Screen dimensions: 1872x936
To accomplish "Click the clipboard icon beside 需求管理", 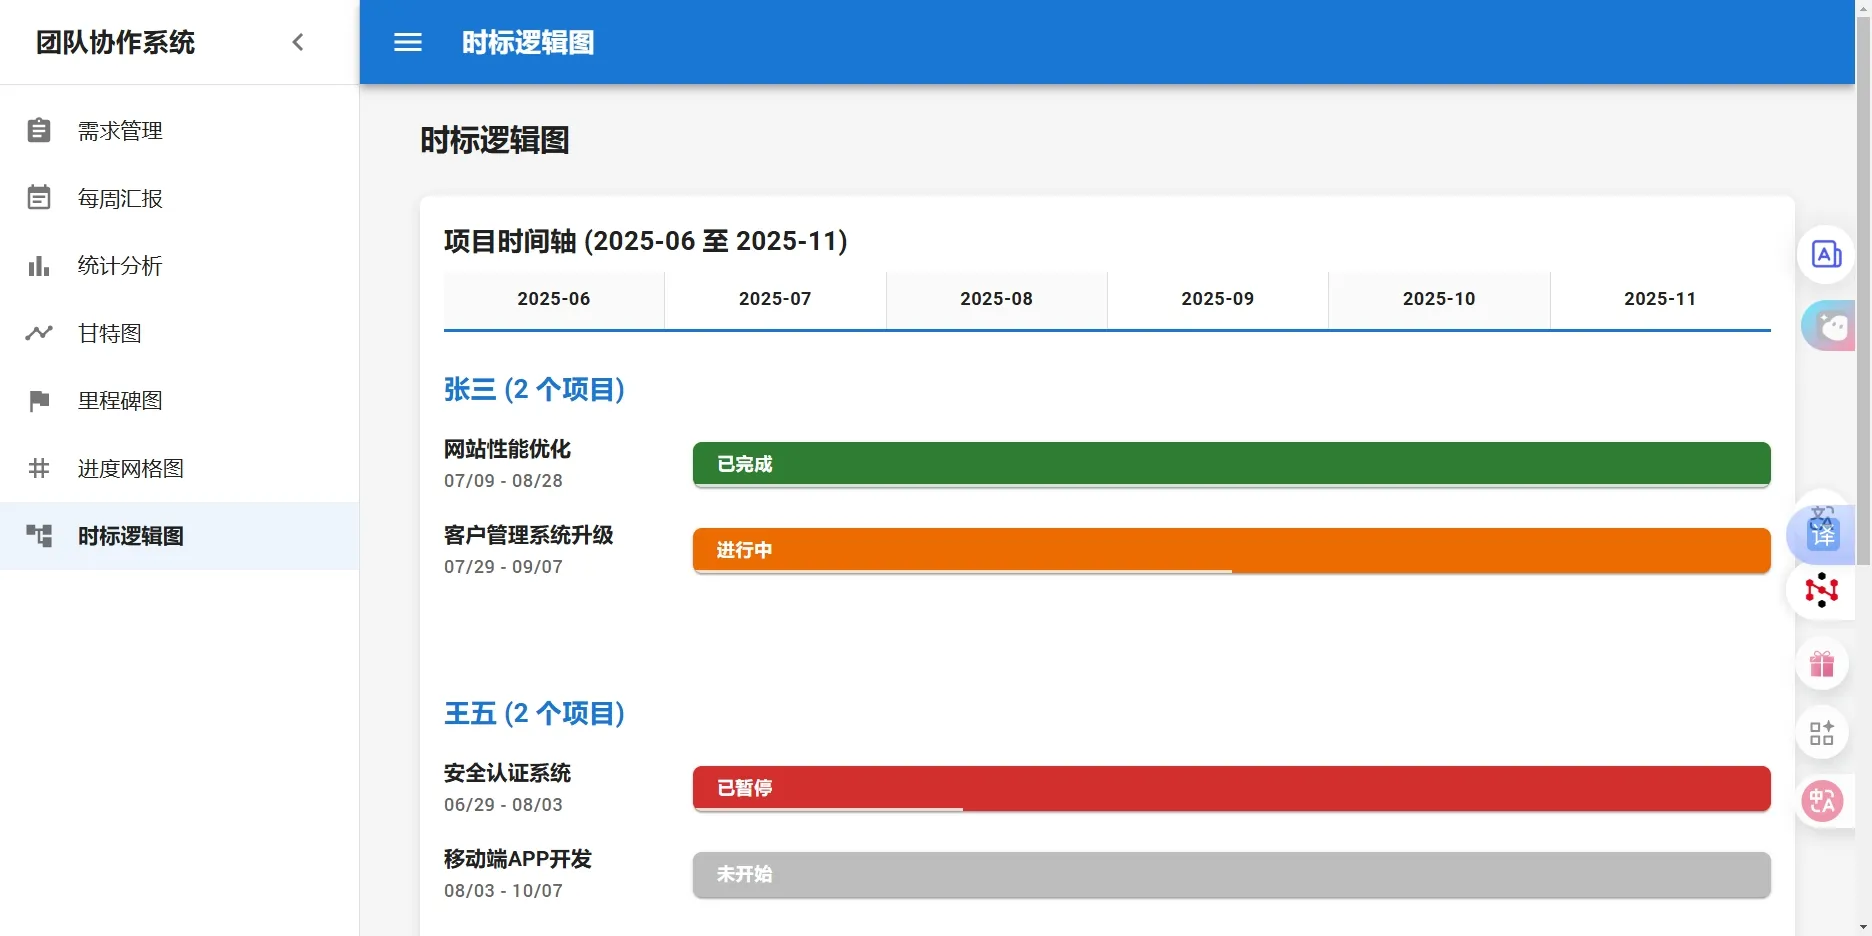I will click(x=39, y=130).
